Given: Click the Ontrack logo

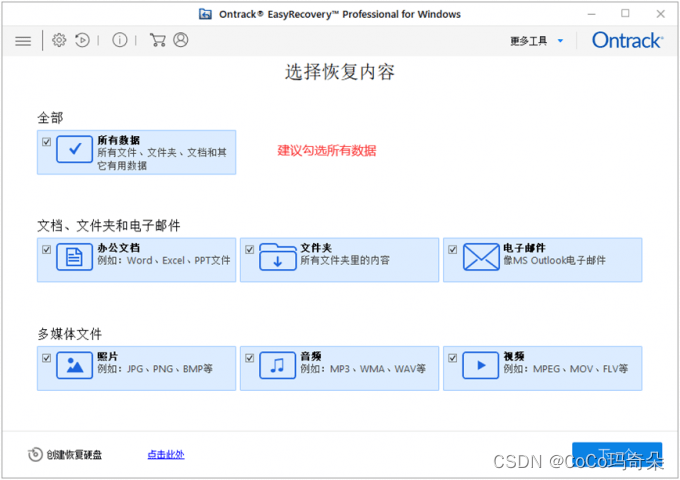Looking at the screenshot, I should tap(627, 40).
